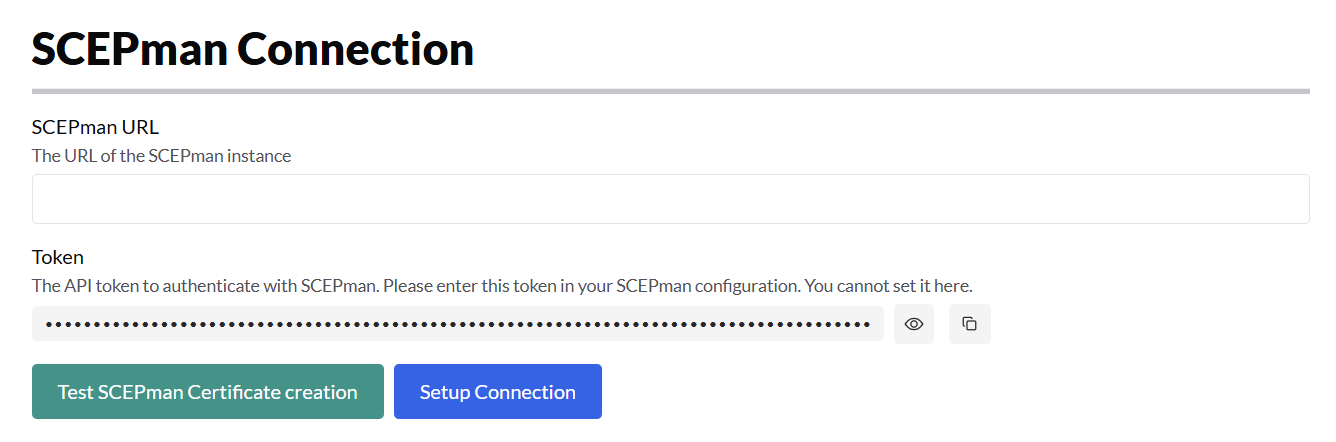The height and width of the screenshot is (442, 1336).
Task: Click the gray divider under the heading
Action: click(x=670, y=91)
